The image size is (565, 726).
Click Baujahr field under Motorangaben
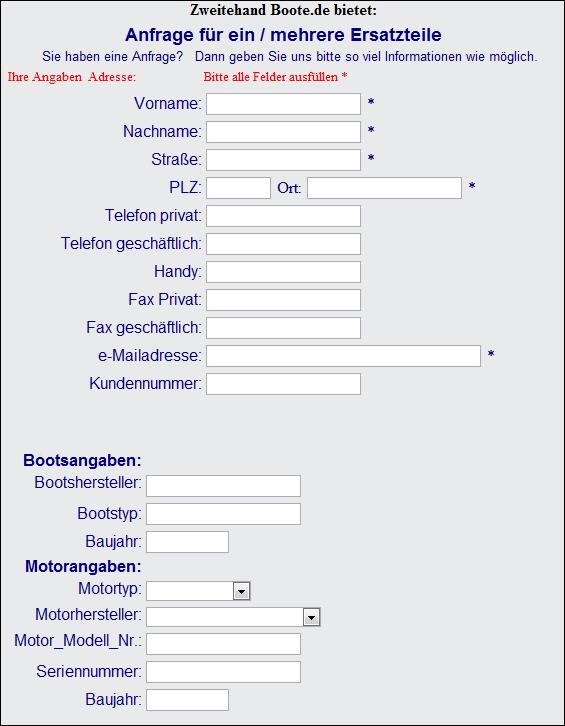(187, 700)
